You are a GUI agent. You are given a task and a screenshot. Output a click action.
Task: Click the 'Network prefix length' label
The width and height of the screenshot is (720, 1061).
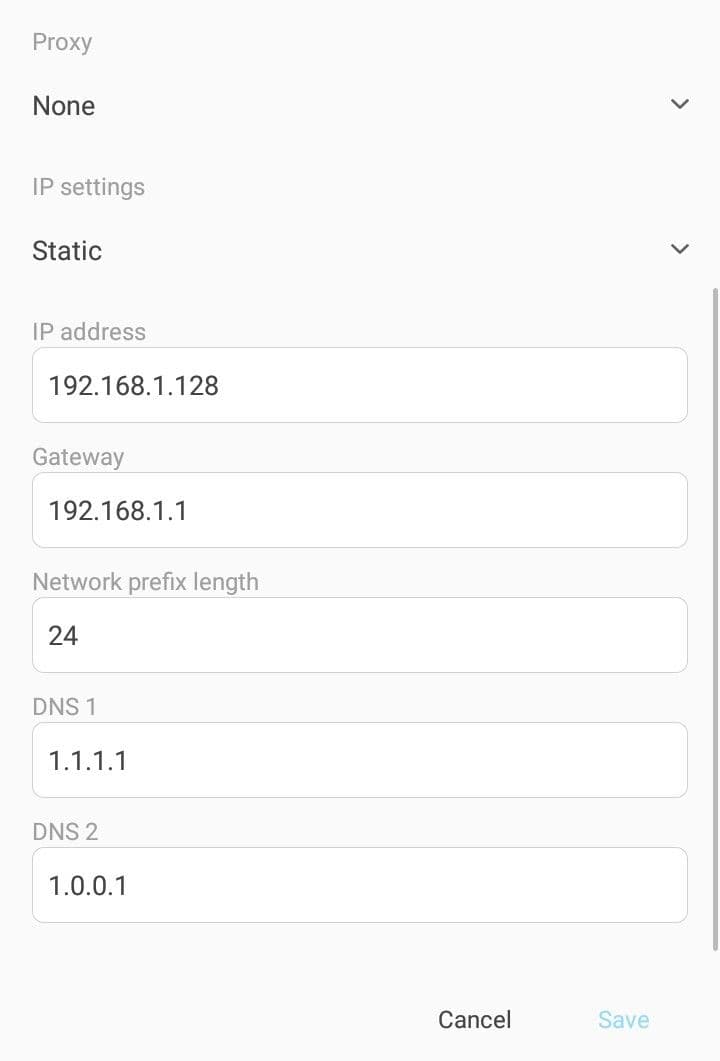coord(145,582)
